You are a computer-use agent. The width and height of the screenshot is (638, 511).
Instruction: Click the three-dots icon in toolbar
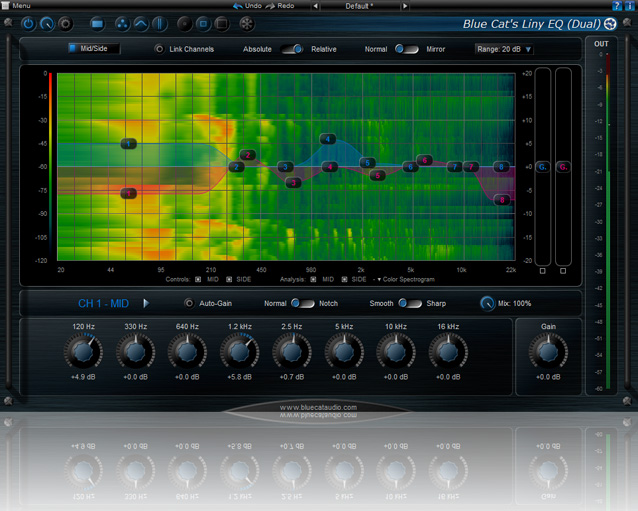click(122, 24)
